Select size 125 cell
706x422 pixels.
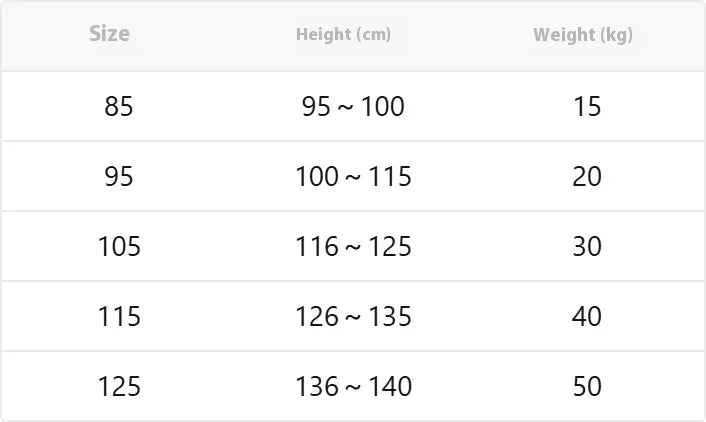click(119, 386)
